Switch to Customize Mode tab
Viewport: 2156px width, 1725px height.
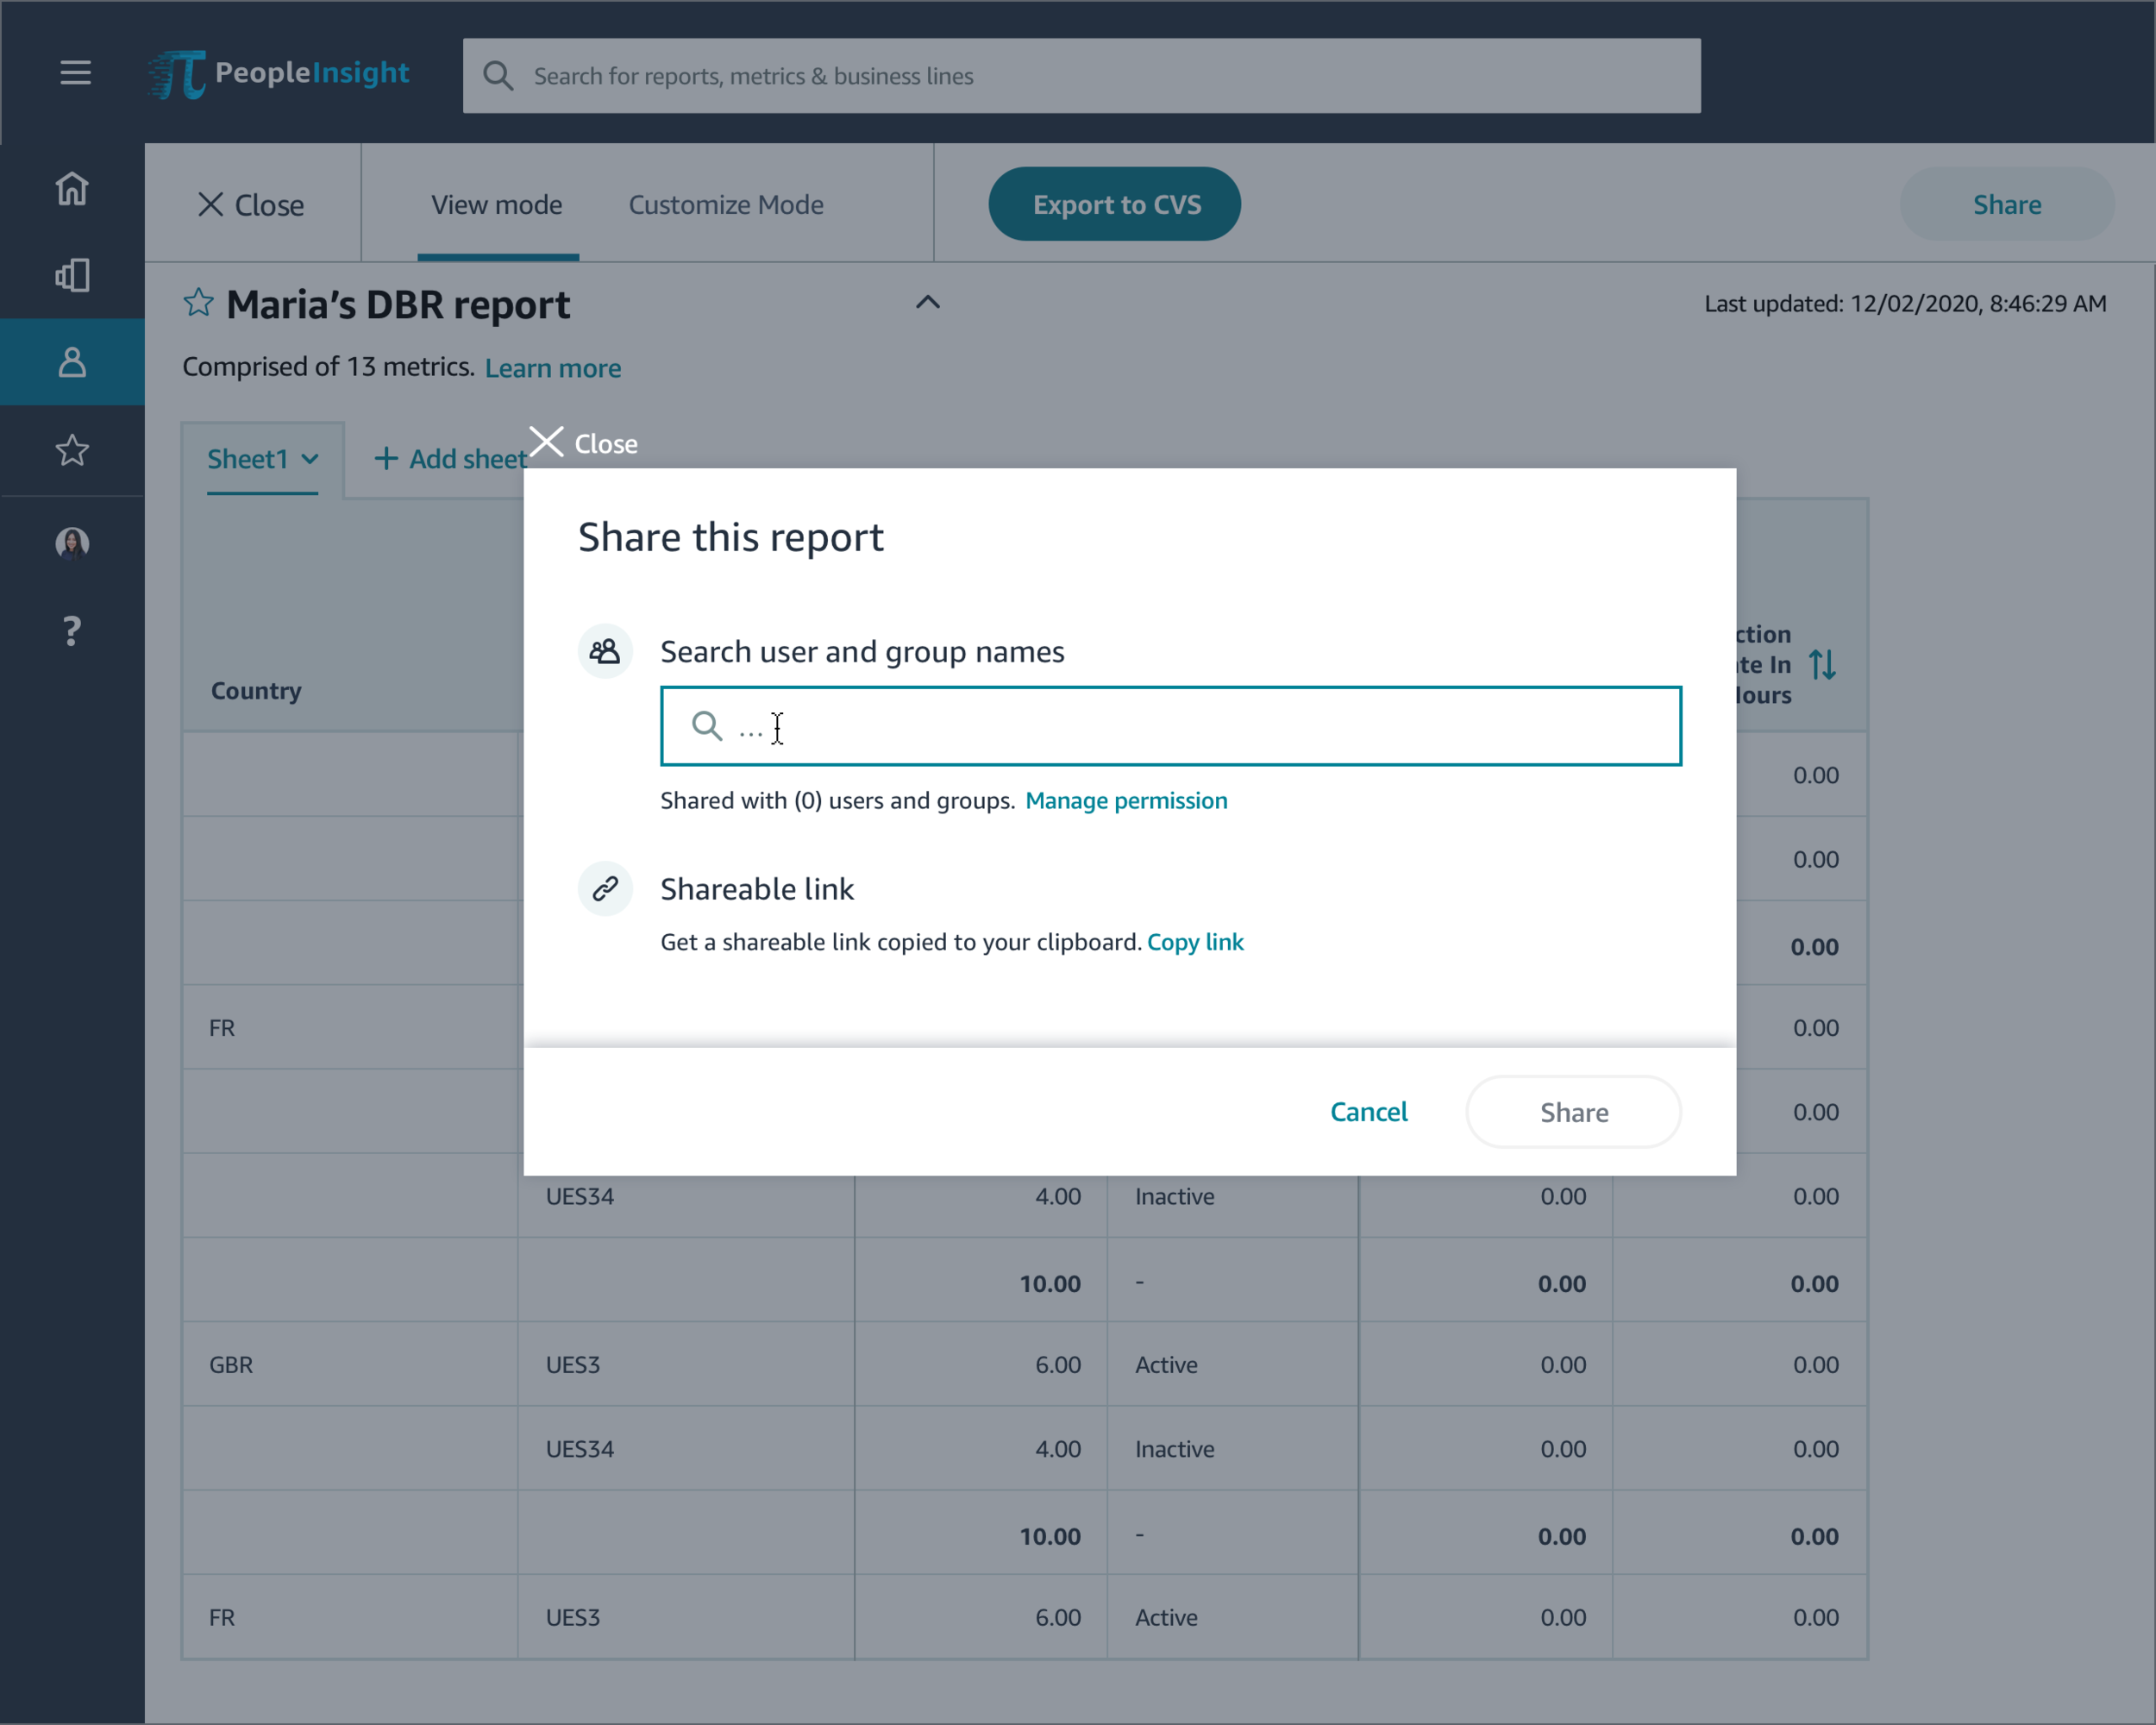tap(726, 205)
